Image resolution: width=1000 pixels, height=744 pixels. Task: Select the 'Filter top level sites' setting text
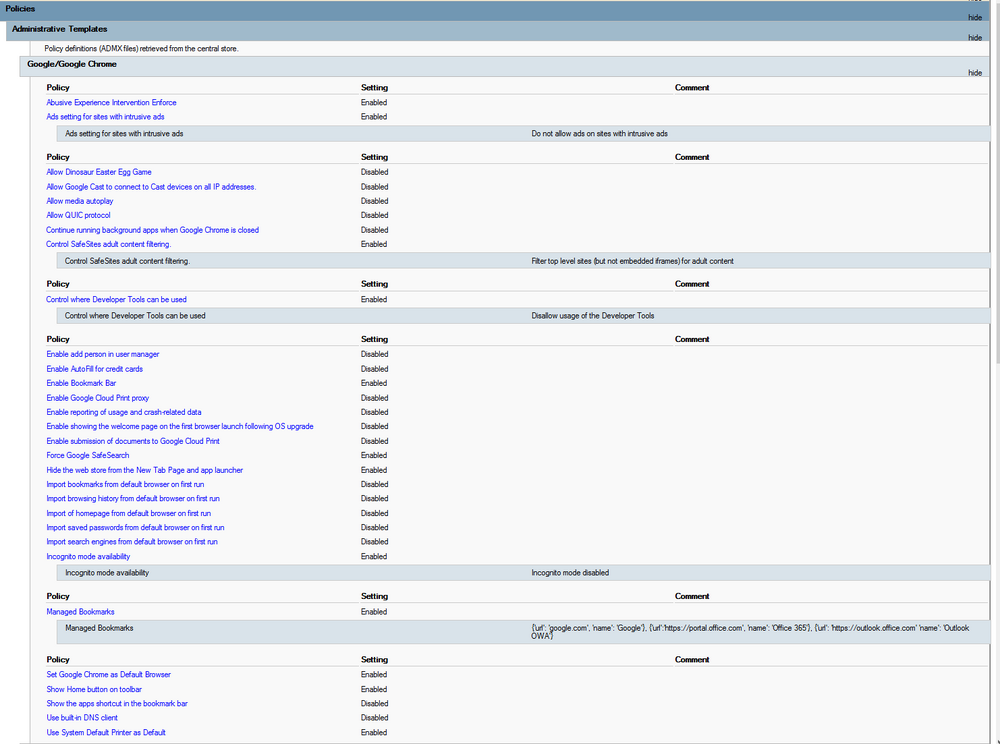pyautogui.click(x=632, y=261)
